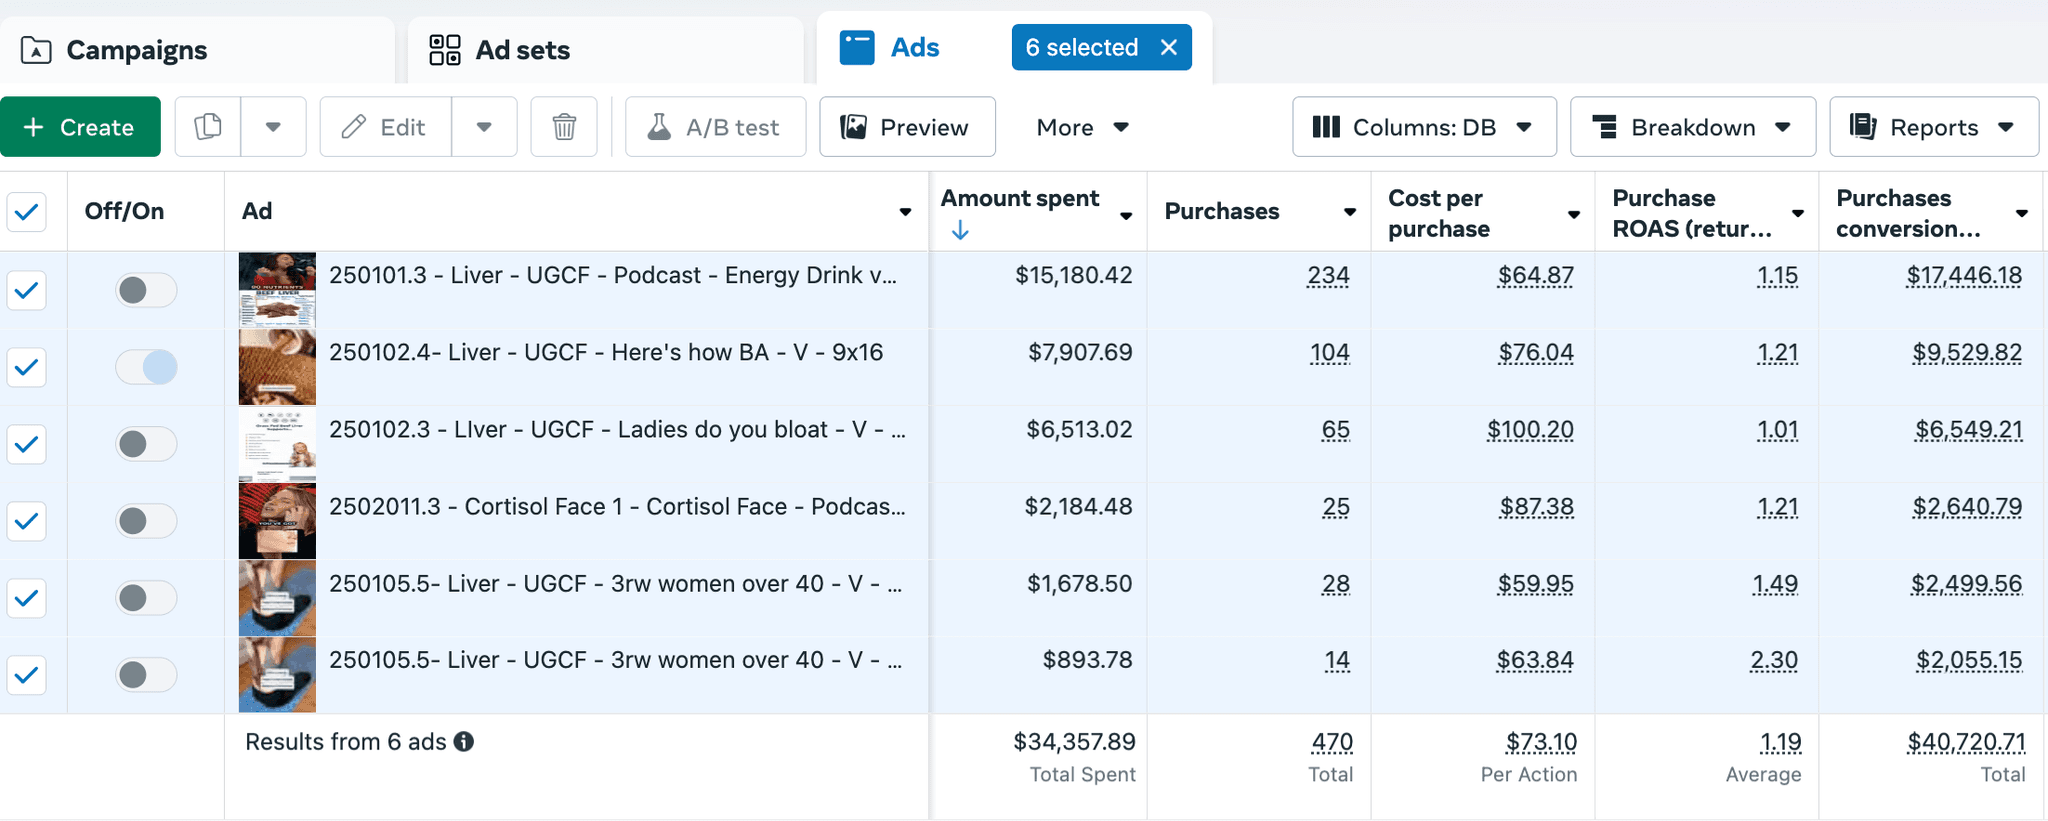
Task: Click the Edit pencil button
Action: click(385, 127)
